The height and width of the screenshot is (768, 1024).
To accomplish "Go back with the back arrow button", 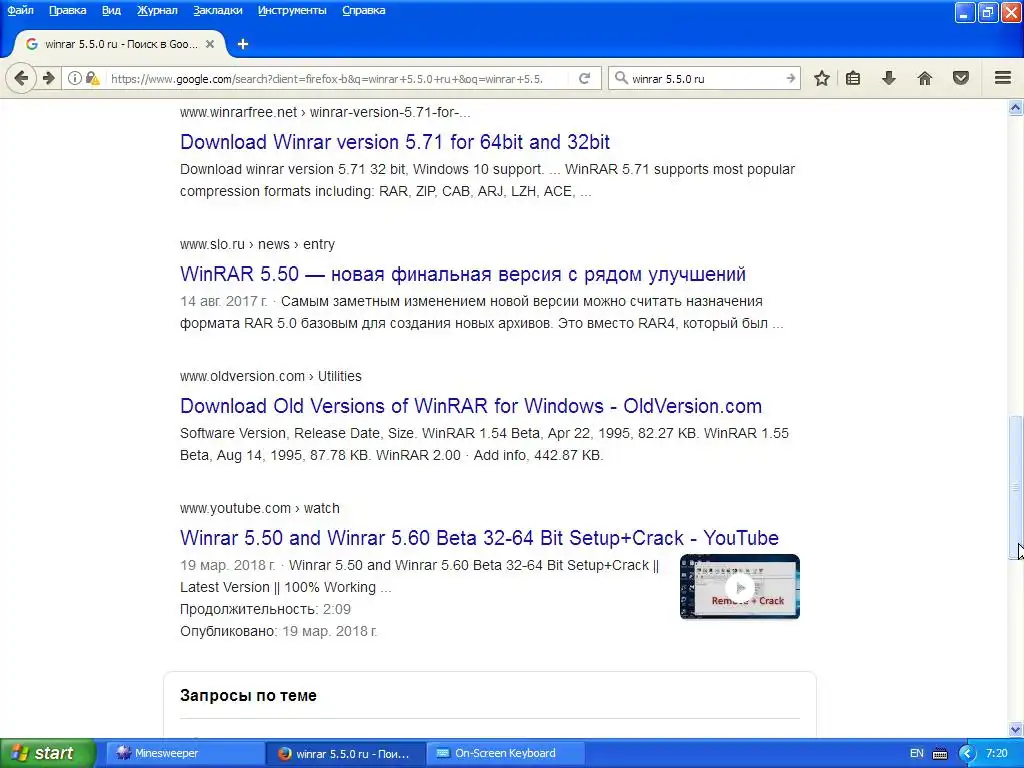I will coord(21,78).
